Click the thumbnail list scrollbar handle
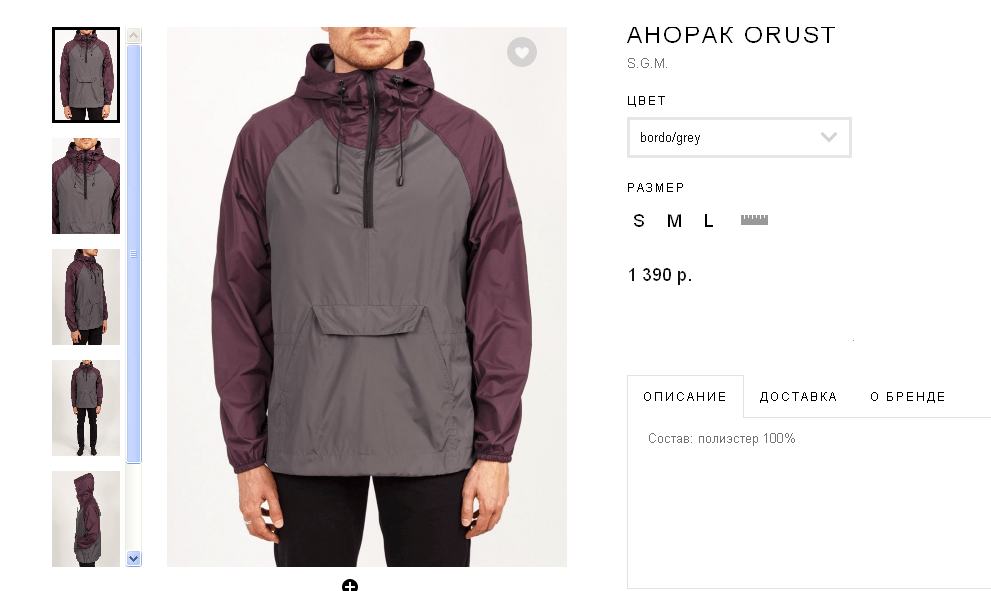 click(x=133, y=254)
